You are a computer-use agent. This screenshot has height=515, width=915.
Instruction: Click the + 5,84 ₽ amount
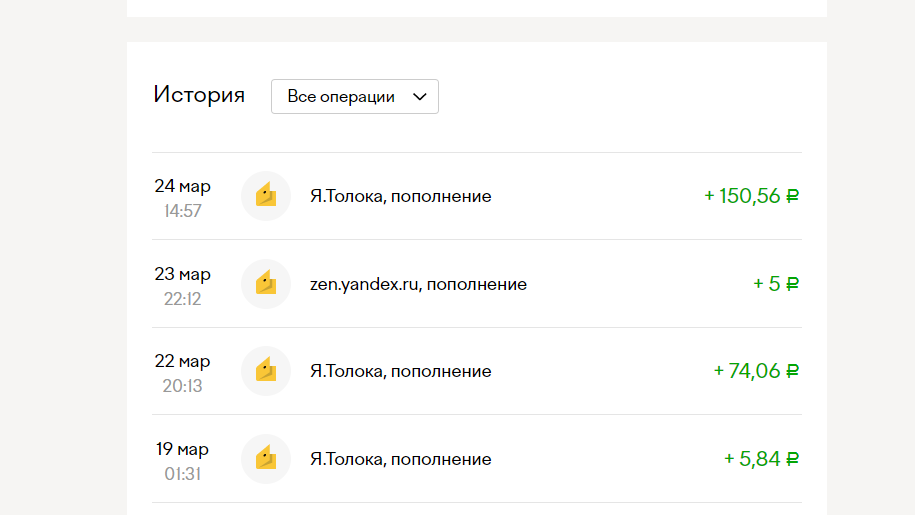[x=761, y=459]
